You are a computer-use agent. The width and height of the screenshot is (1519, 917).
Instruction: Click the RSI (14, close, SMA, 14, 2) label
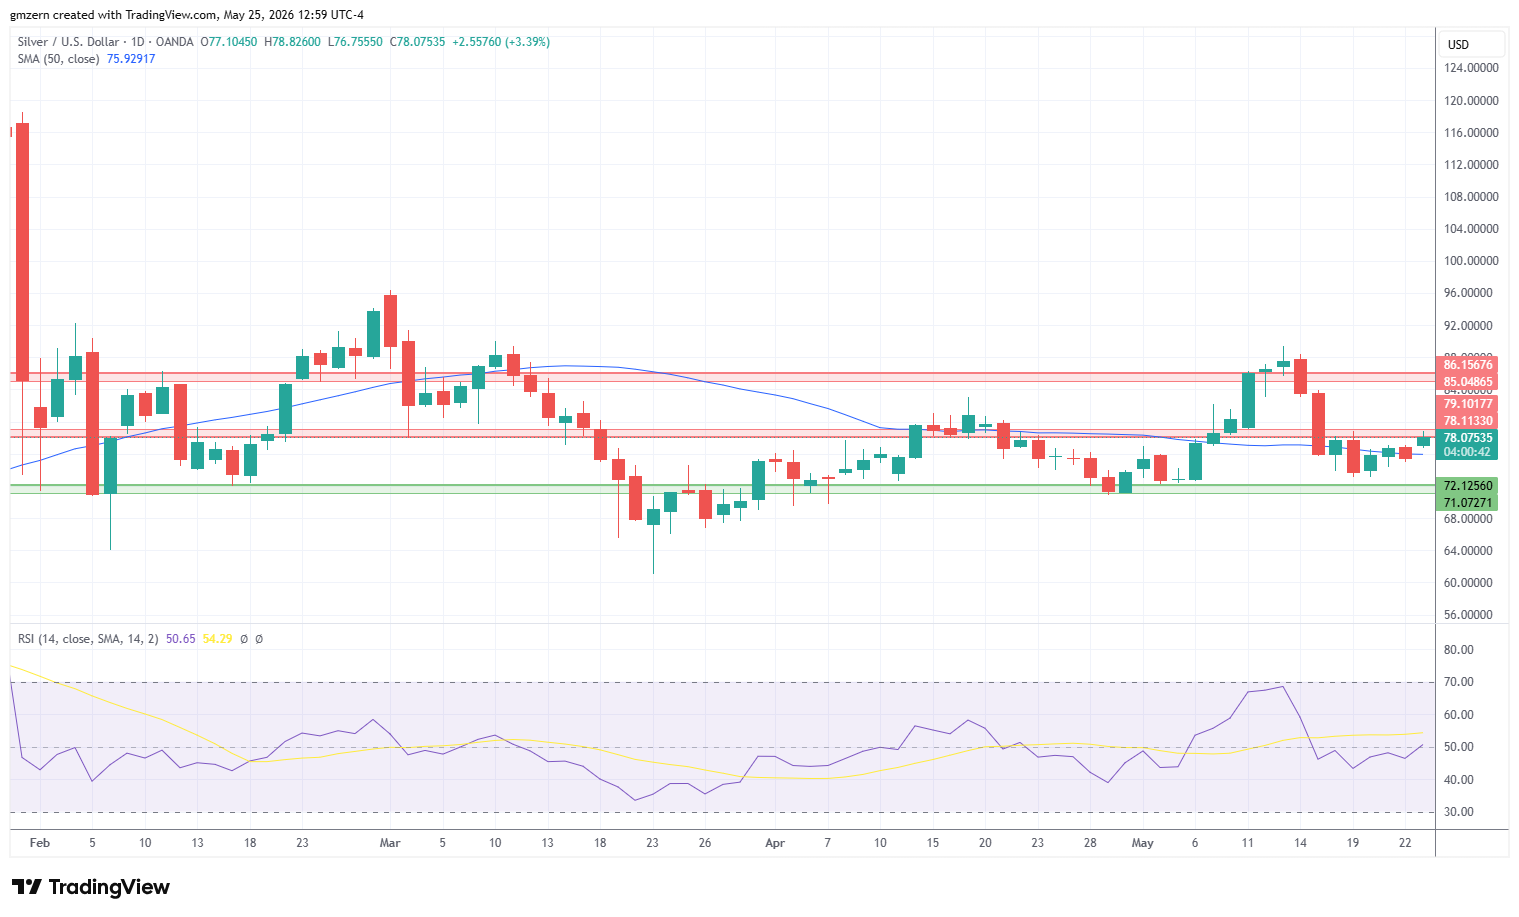[x=88, y=639]
